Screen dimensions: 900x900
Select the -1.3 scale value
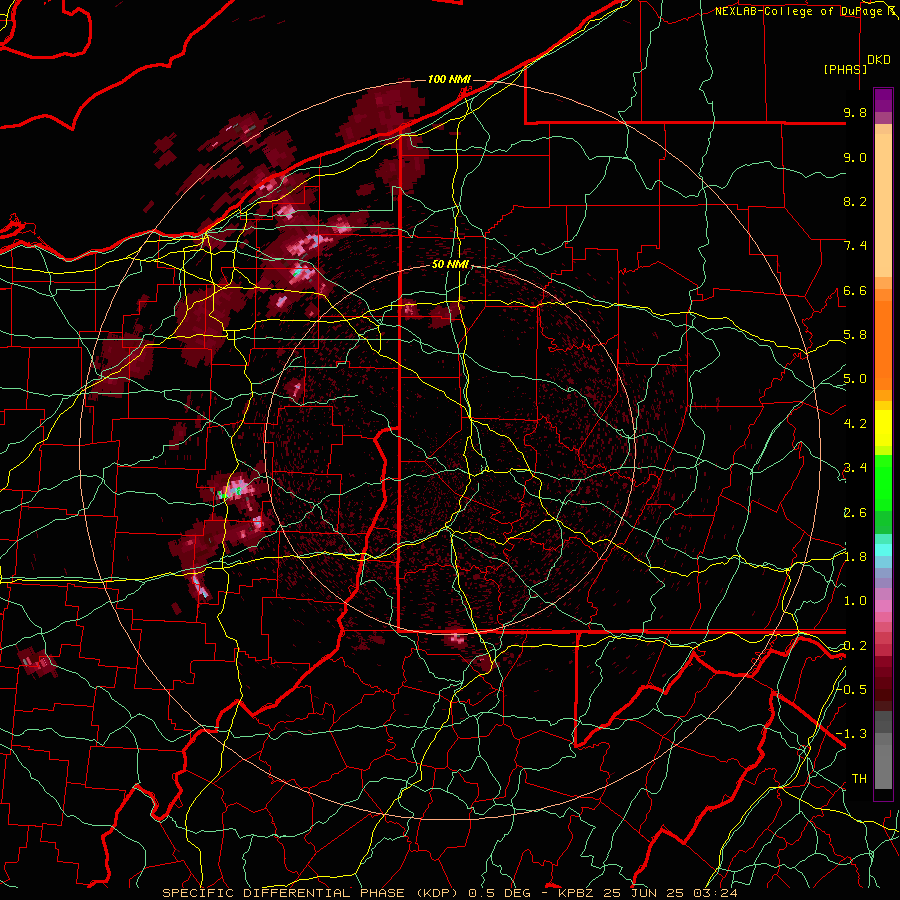click(852, 734)
